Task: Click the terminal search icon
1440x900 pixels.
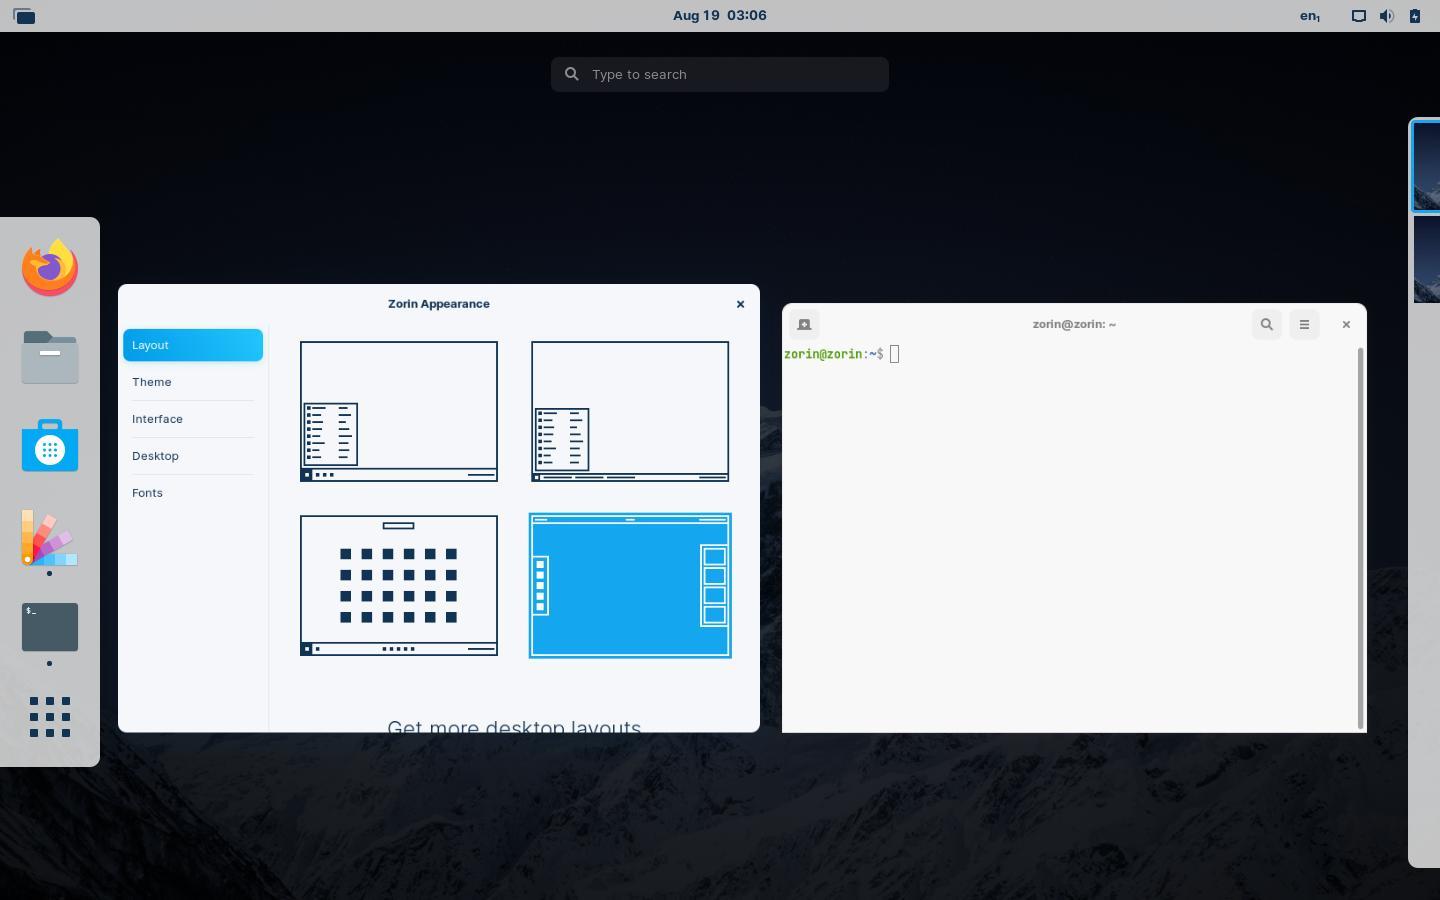Action: click(1266, 325)
